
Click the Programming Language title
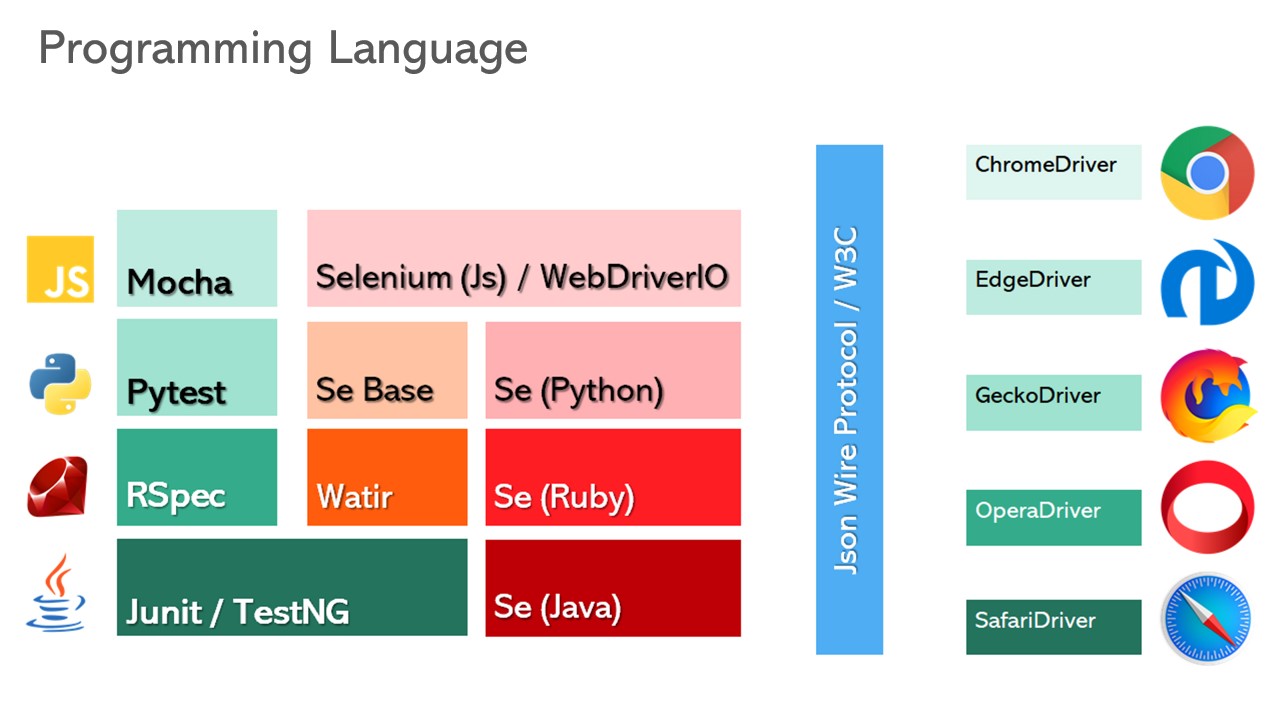tap(283, 50)
